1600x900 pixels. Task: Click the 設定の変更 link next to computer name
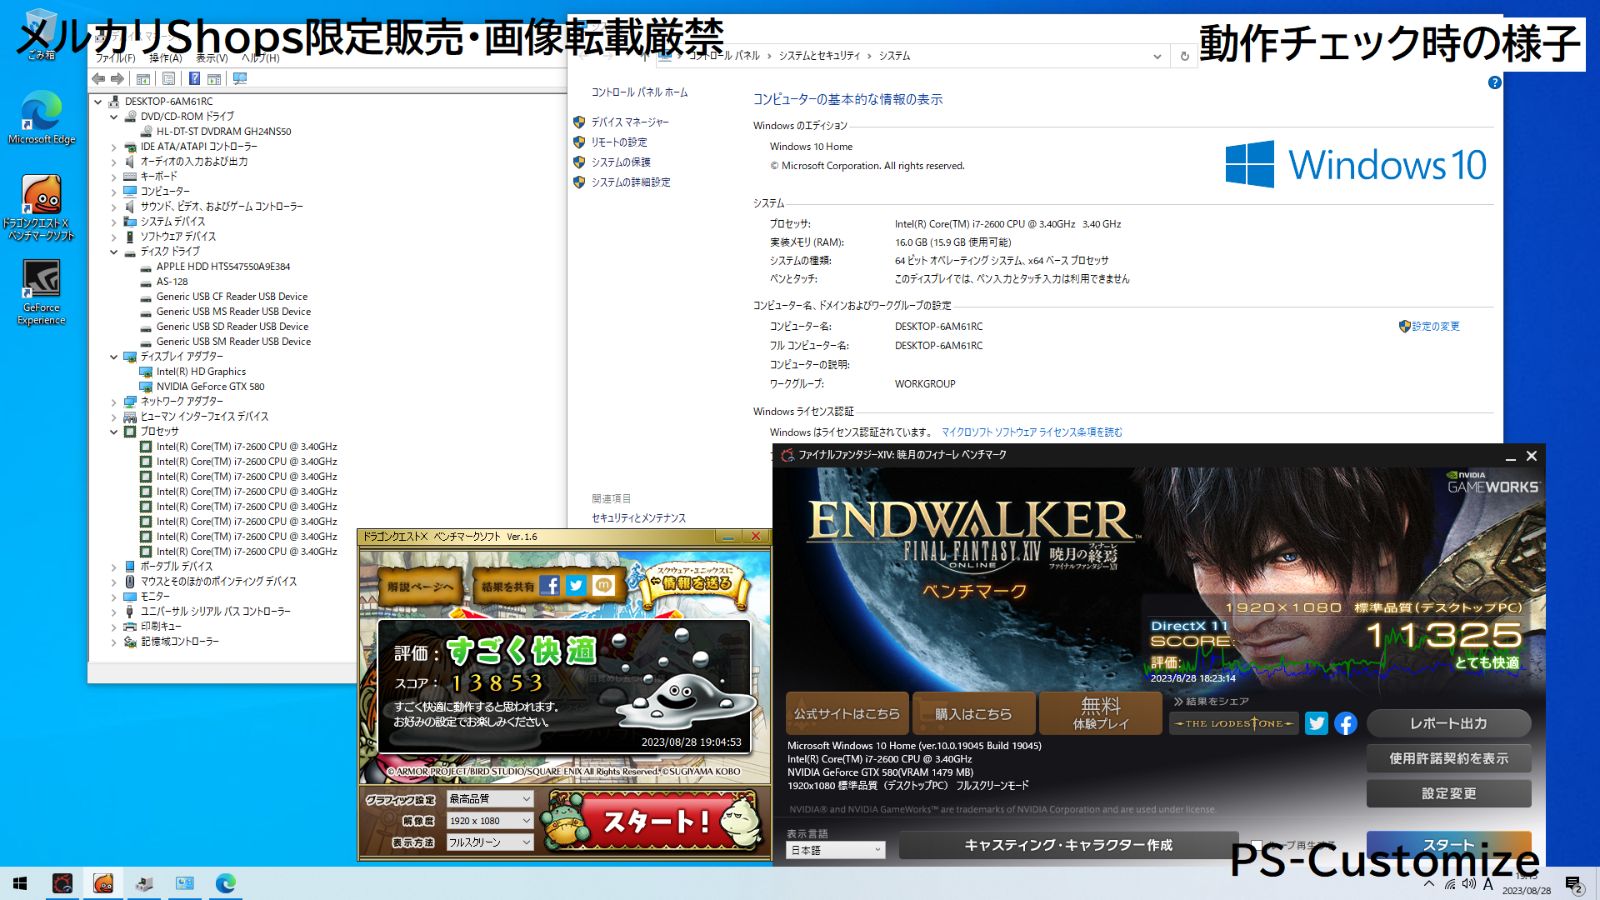[x=1435, y=326]
